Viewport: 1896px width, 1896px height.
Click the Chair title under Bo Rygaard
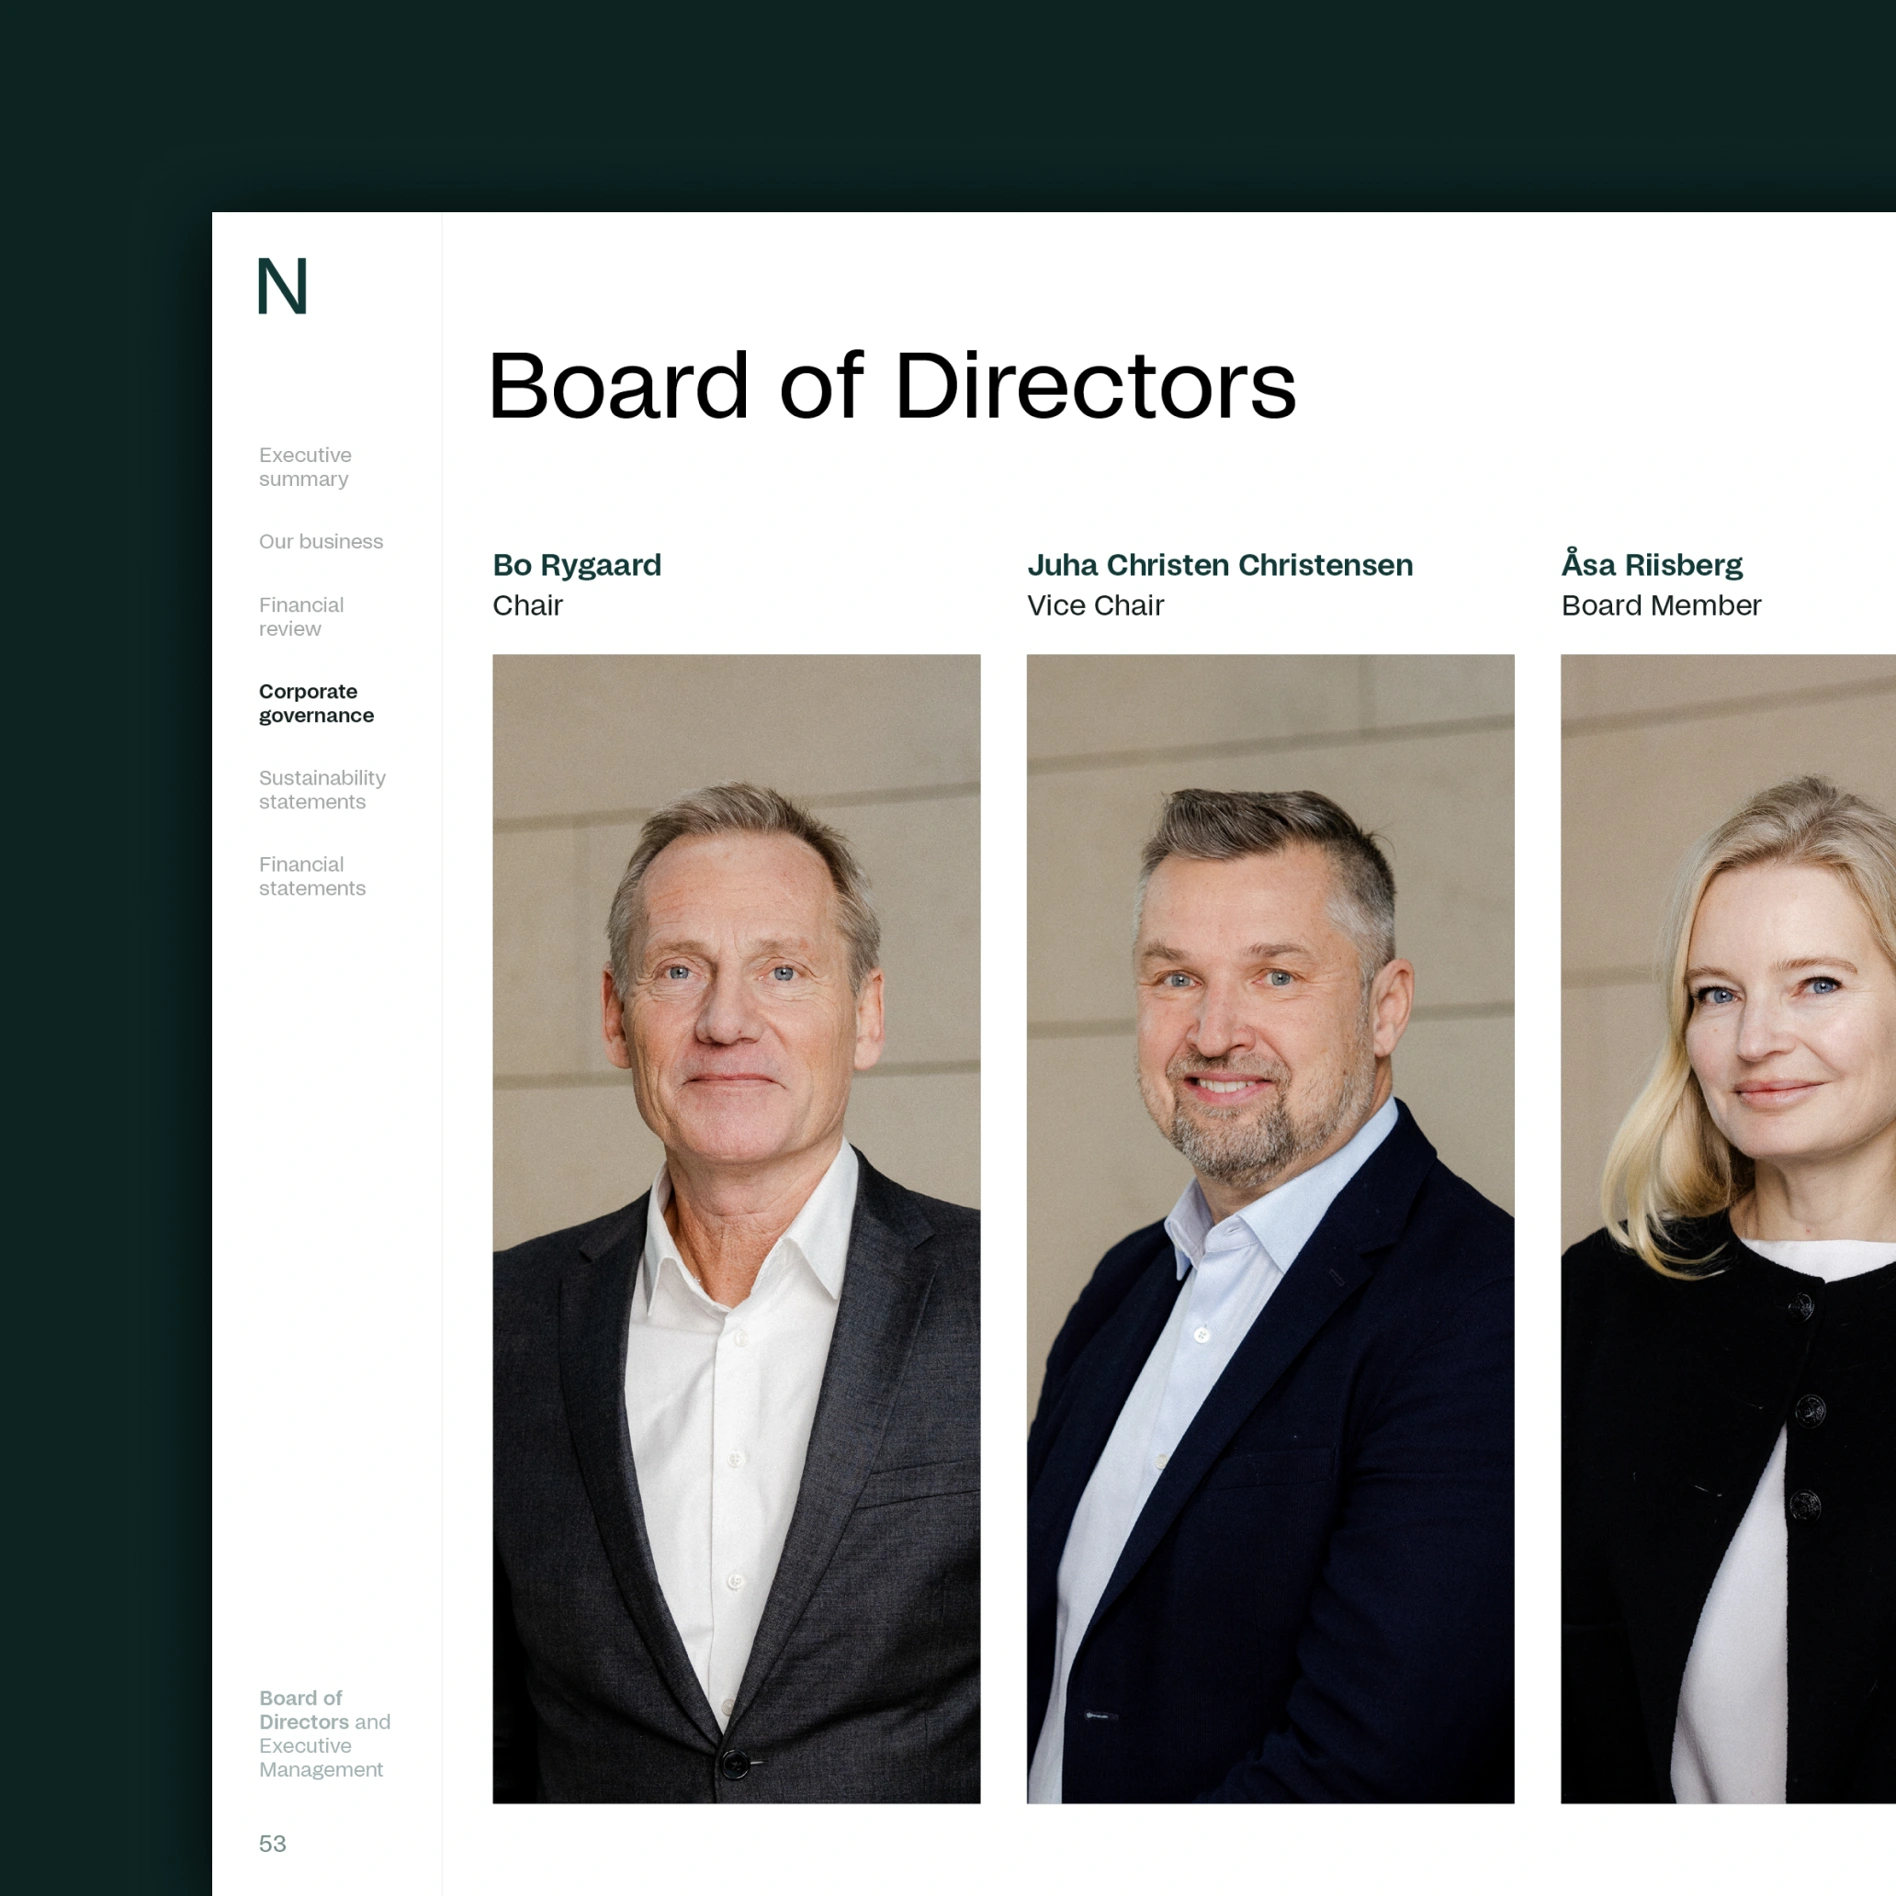coord(527,605)
